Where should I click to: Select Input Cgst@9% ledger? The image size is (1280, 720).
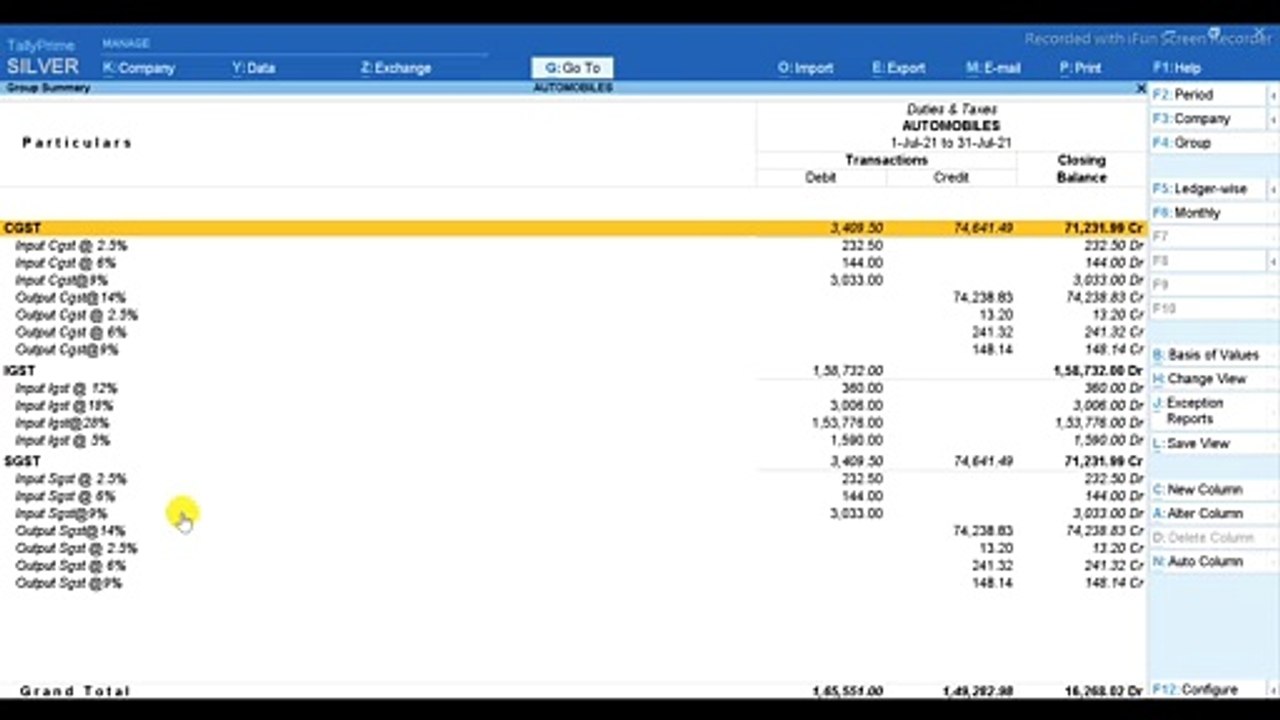(x=61, y=280)
